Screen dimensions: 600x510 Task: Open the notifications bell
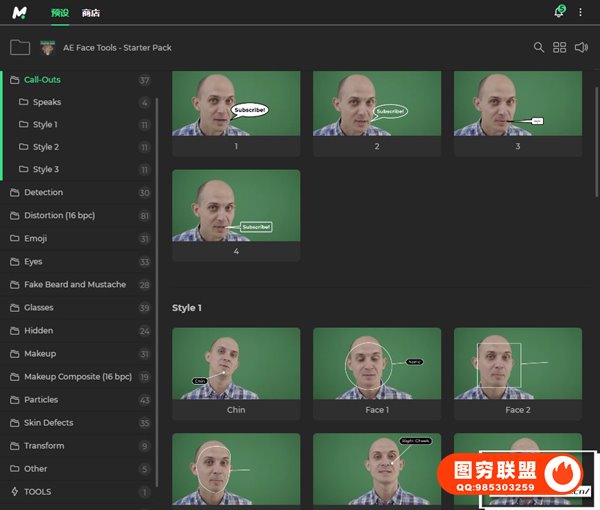(x=558, y=13)
